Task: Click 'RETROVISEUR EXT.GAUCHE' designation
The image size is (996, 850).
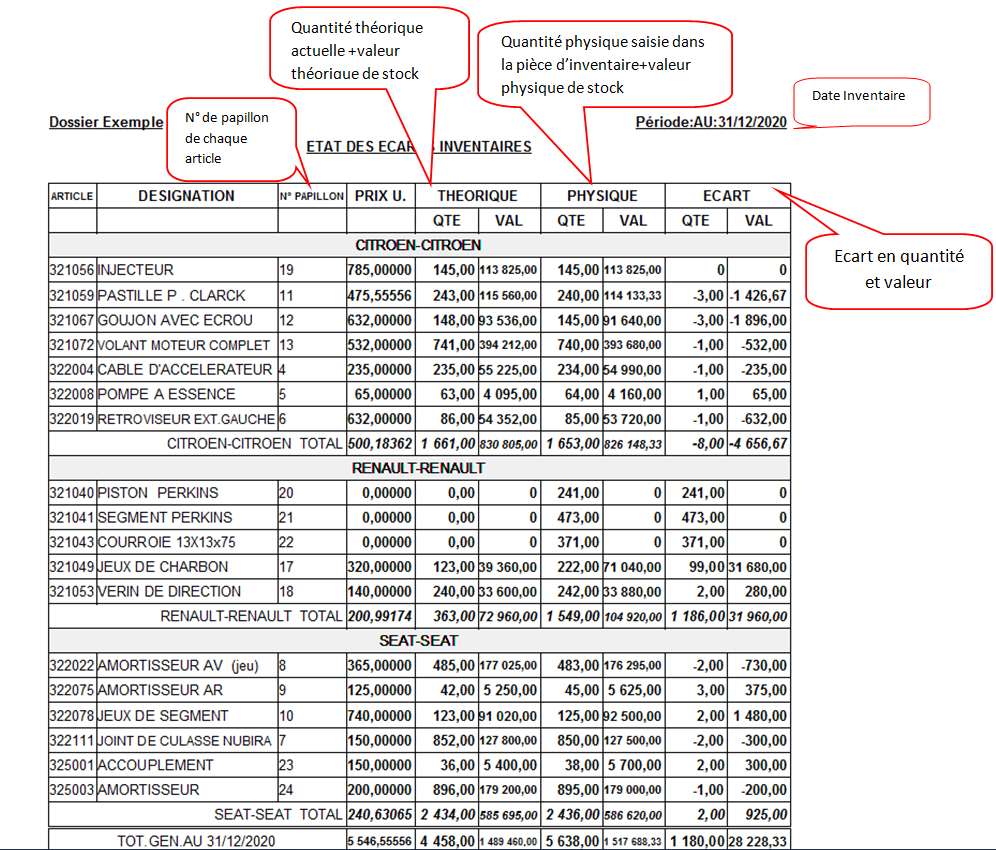Action: pyautogui.click(x=186, y=419)
